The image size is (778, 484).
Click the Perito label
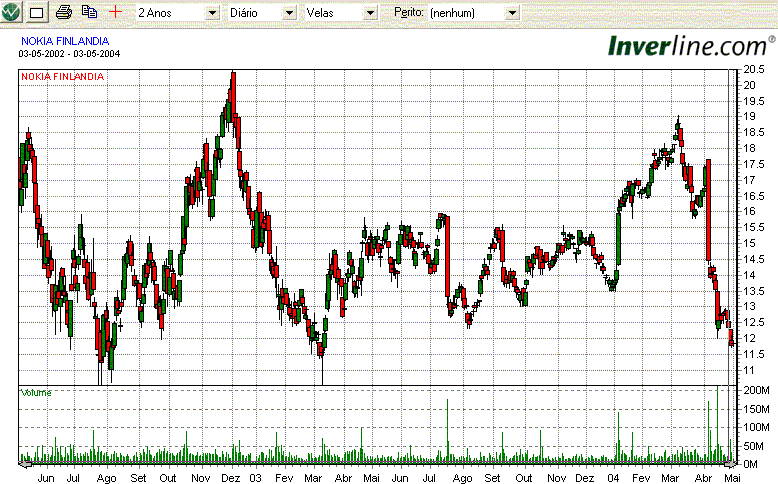click(x=409, y=12)
